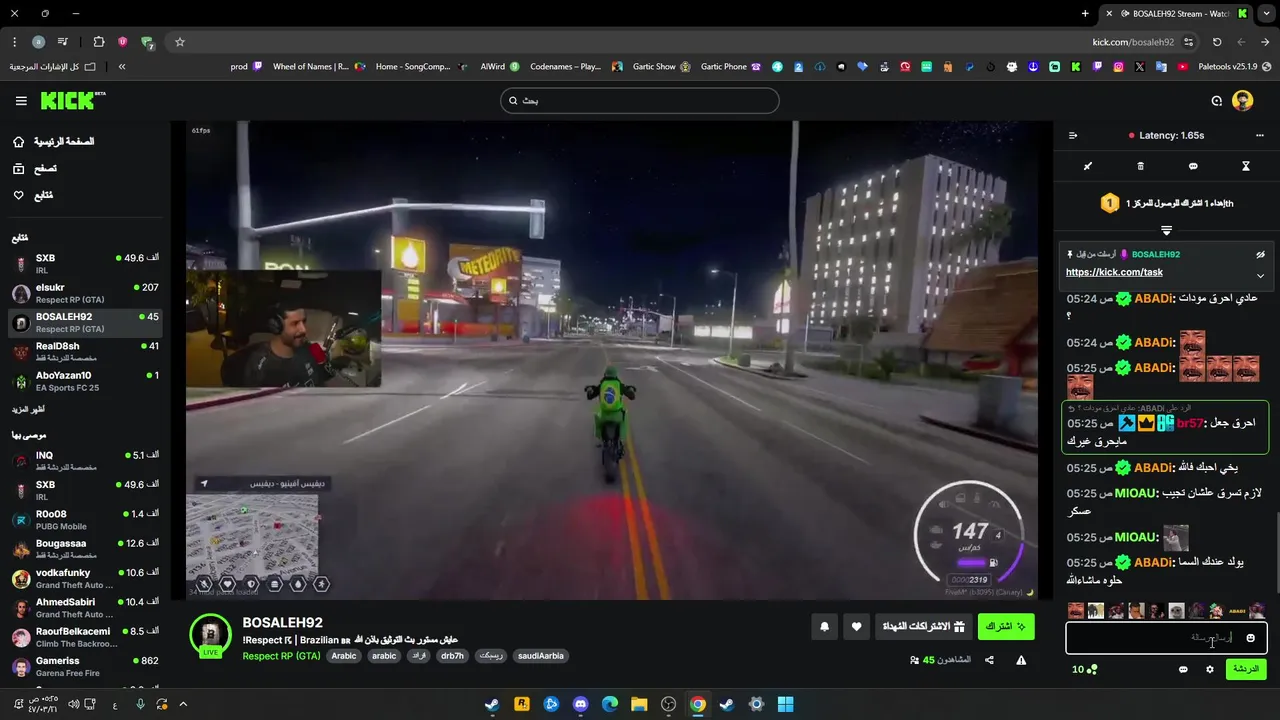Open the channel points balance showing 10

click(1084, 669)
